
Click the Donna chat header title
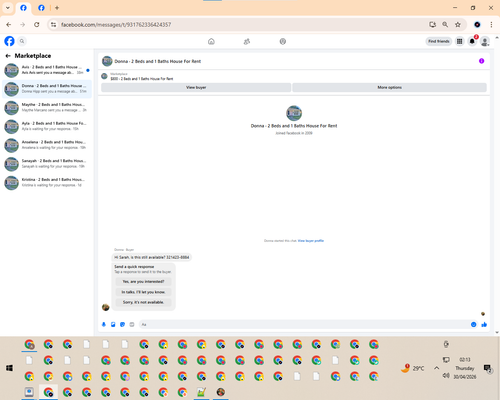pos(158,61)
